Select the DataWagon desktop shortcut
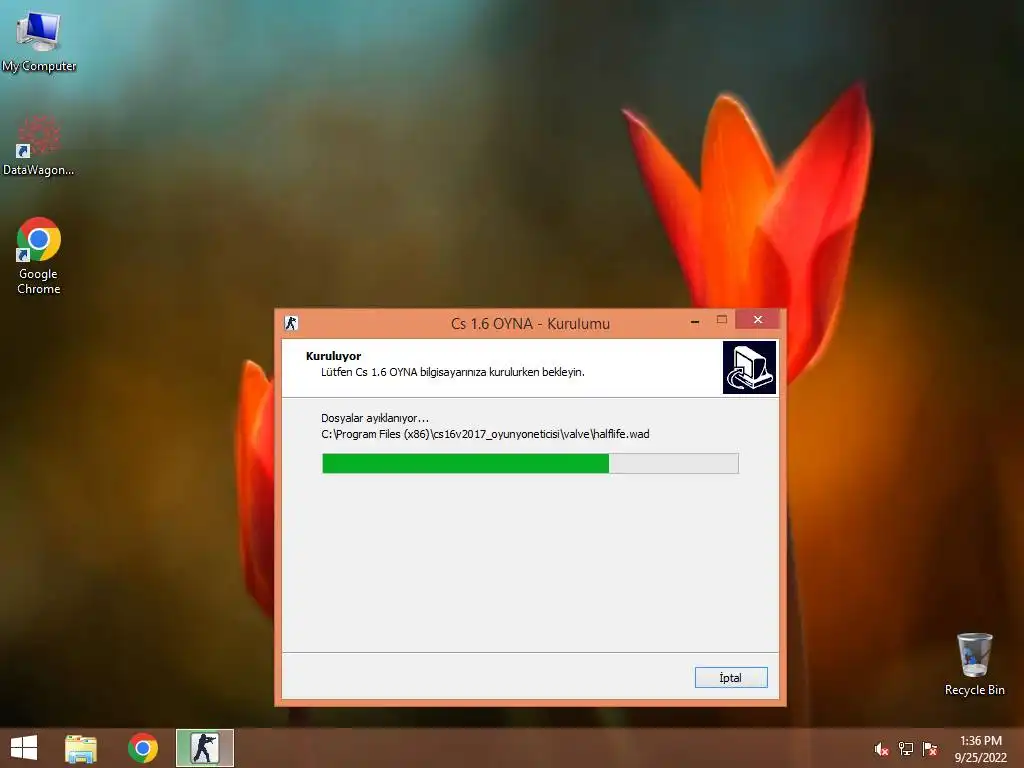Viewport: 1024px width, 768px height. 39,145
